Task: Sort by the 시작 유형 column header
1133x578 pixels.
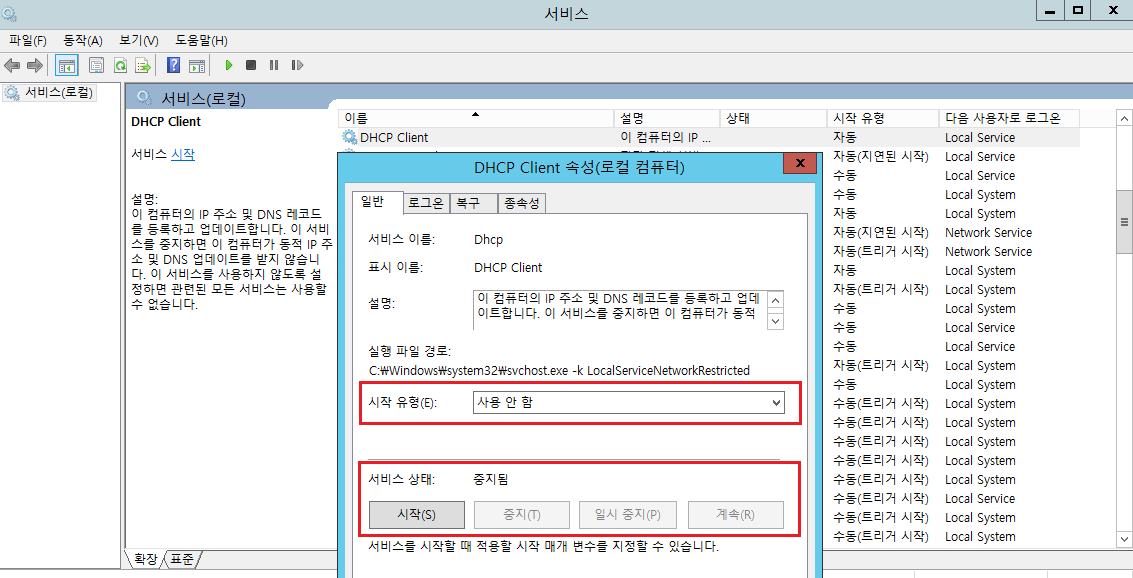Action: [x=884, y=118]
